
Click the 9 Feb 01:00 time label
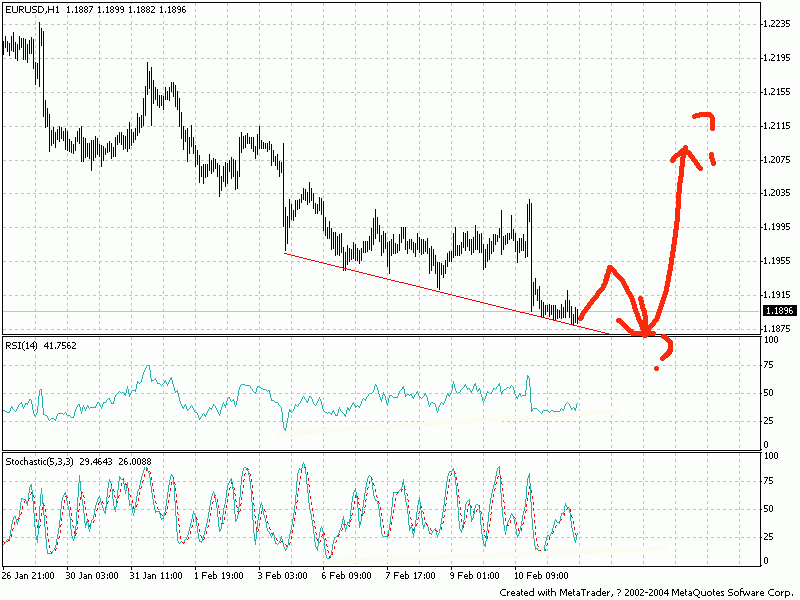coord(474,576)
